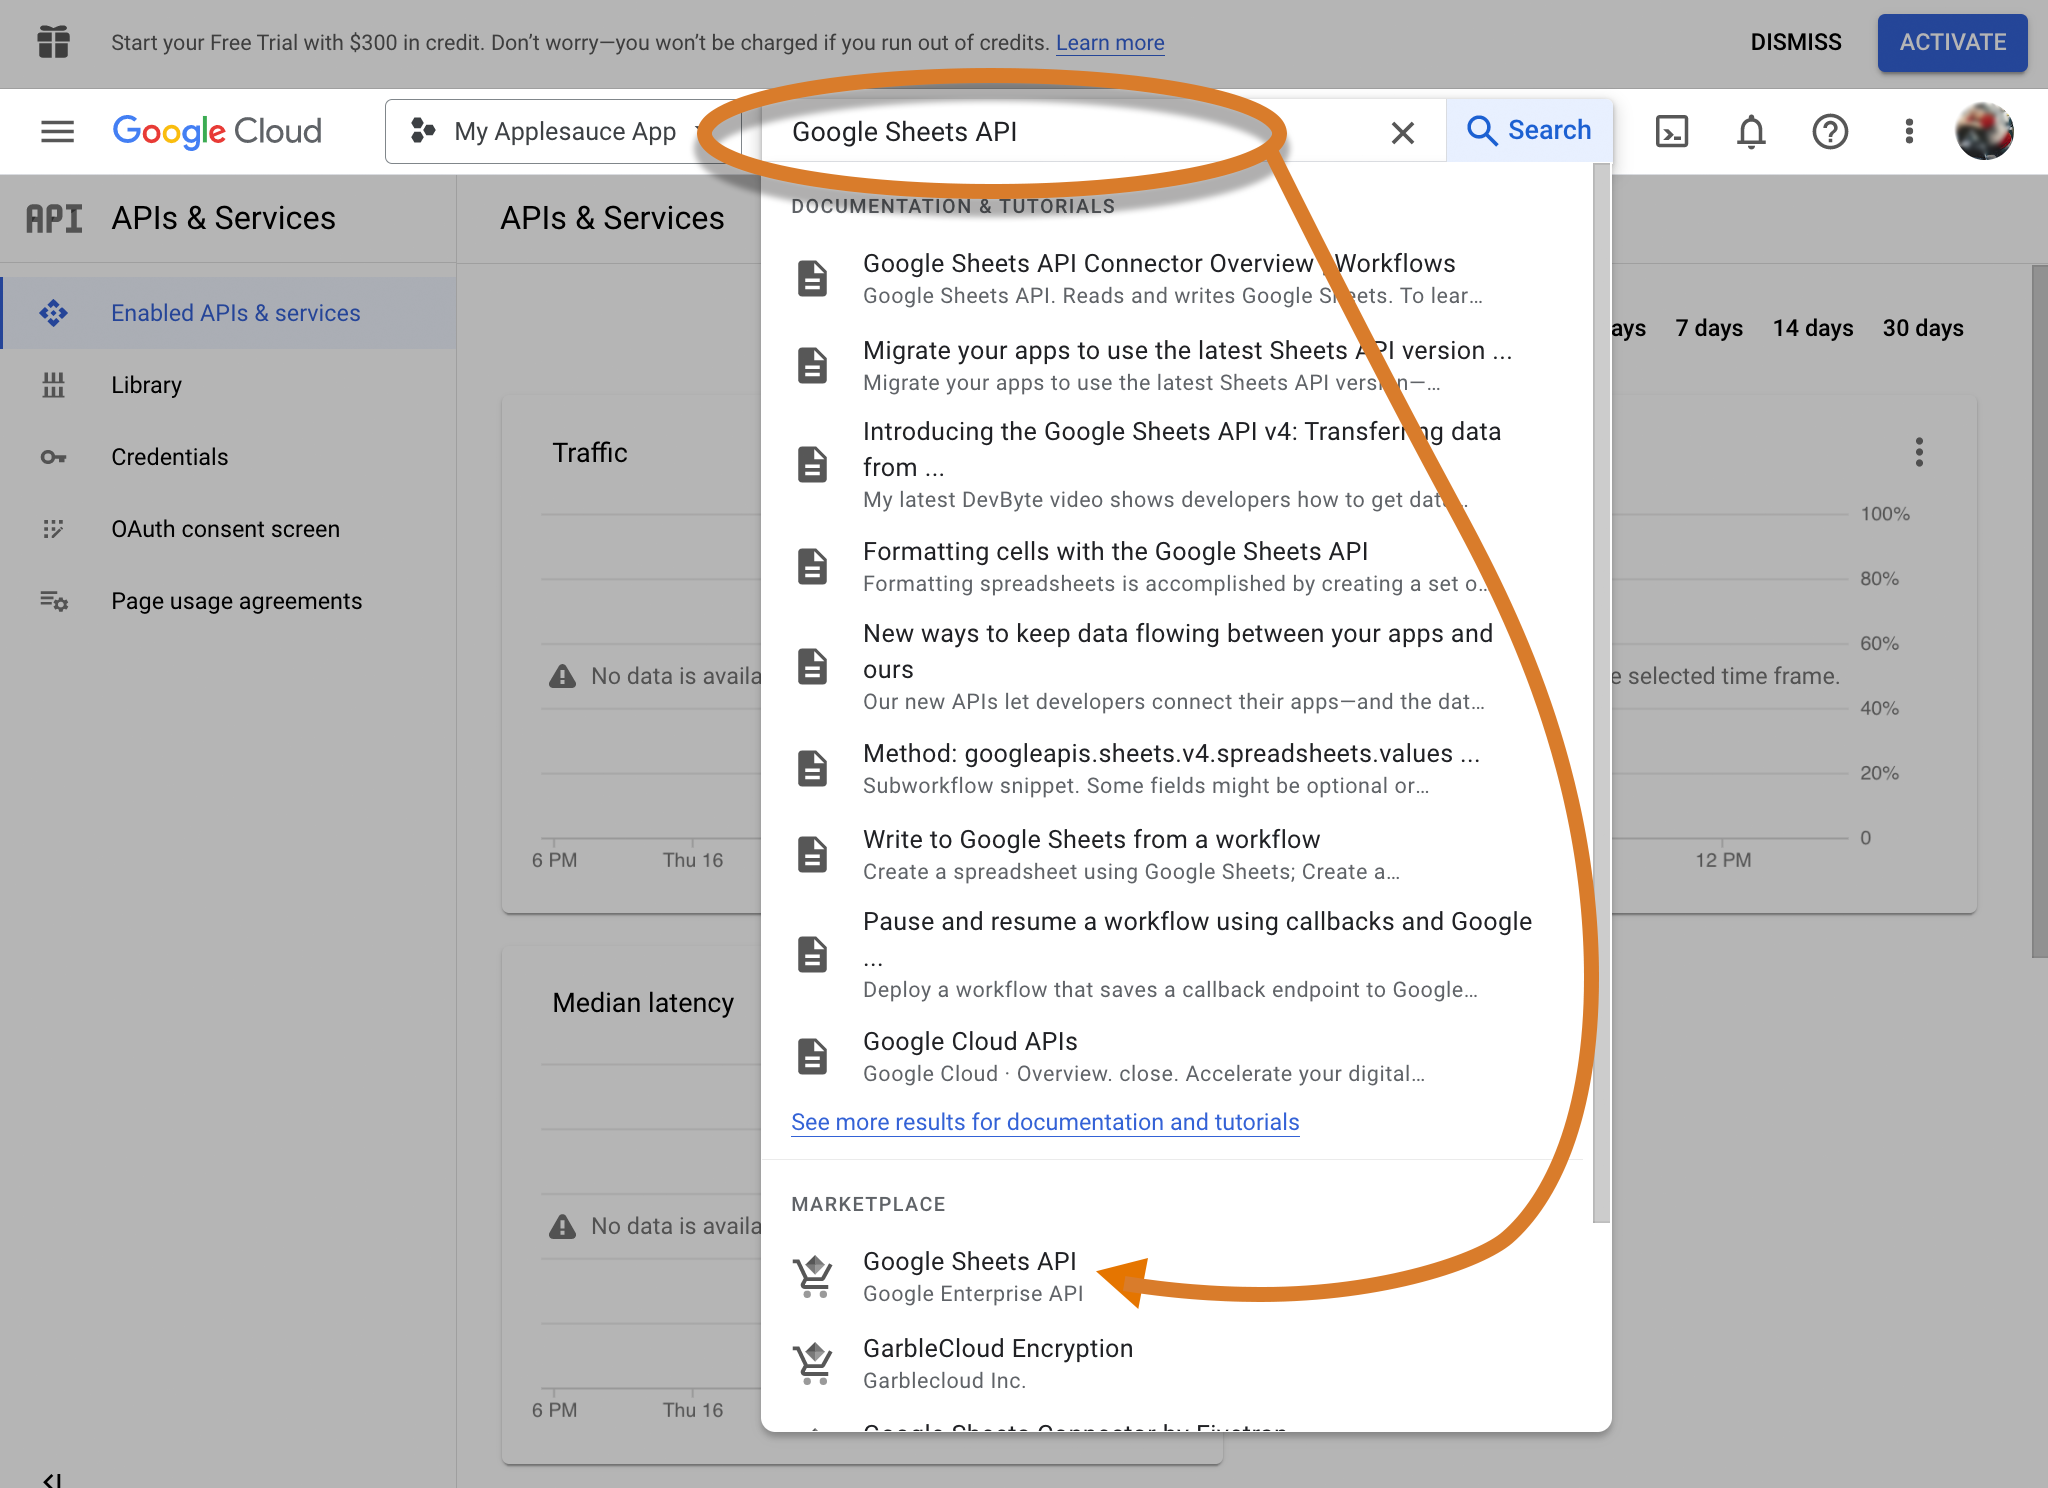The width and height of the screenshot is (2048, 1488).
Task: Collapse the left sidebar panel
Action: pyautogui.click(x=52, y=1479)
